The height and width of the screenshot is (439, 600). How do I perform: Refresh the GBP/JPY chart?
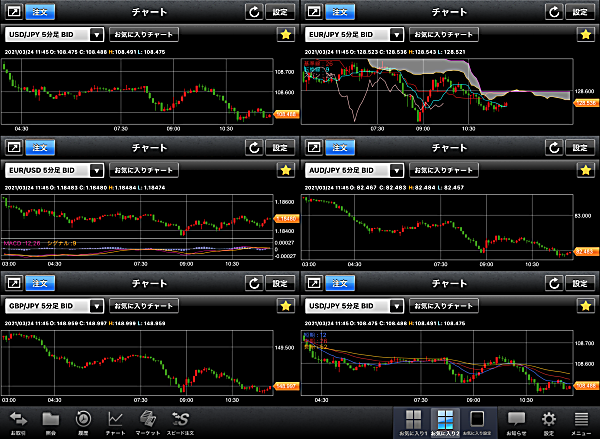tap(254, 283)
